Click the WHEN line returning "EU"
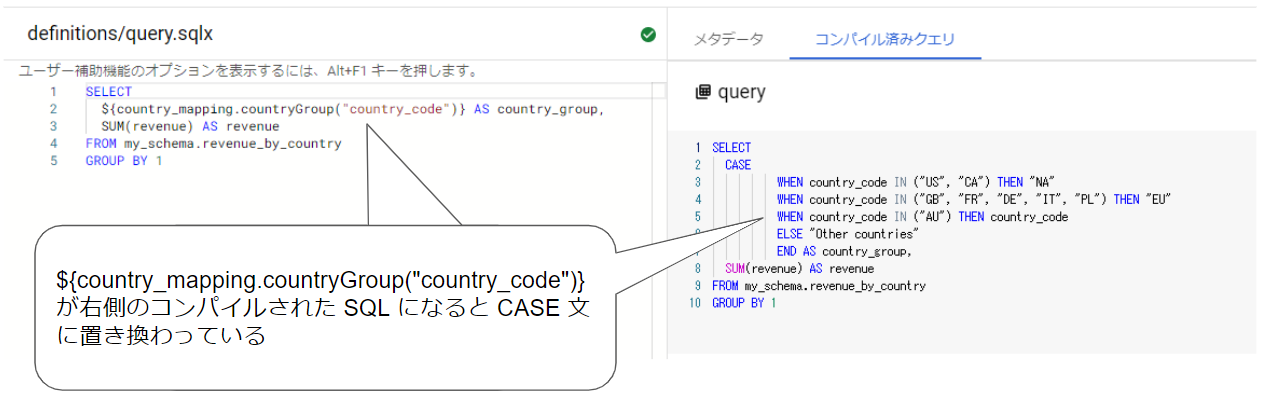 click(x=974, y=199)
